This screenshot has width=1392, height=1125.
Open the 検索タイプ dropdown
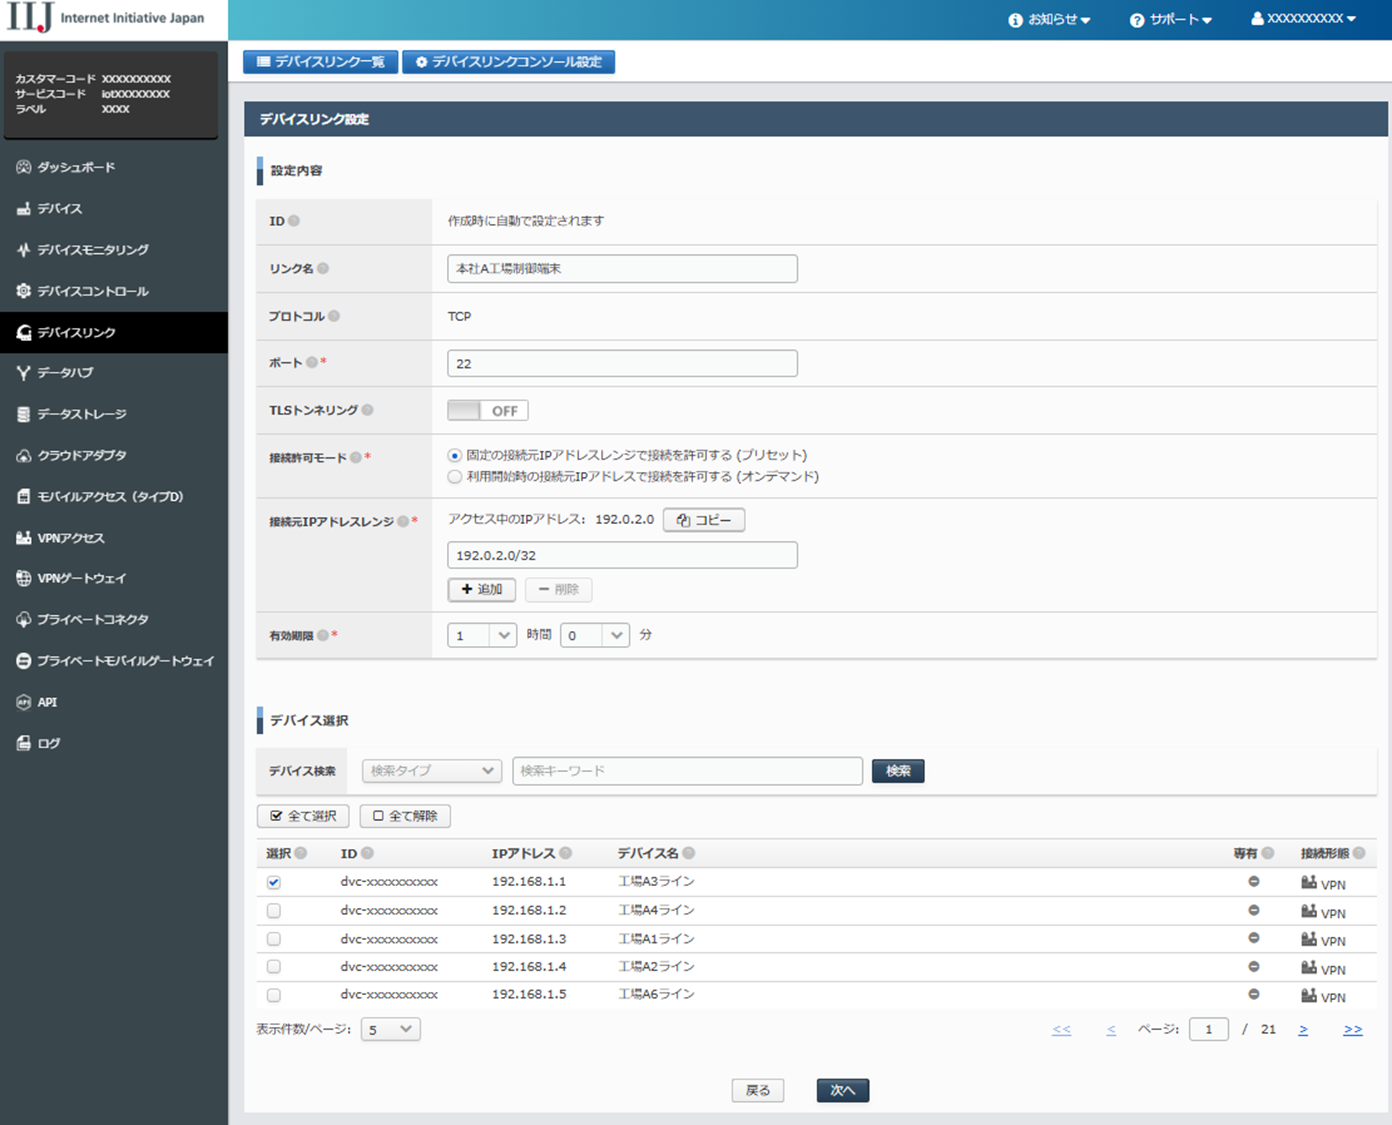[431, 771]
